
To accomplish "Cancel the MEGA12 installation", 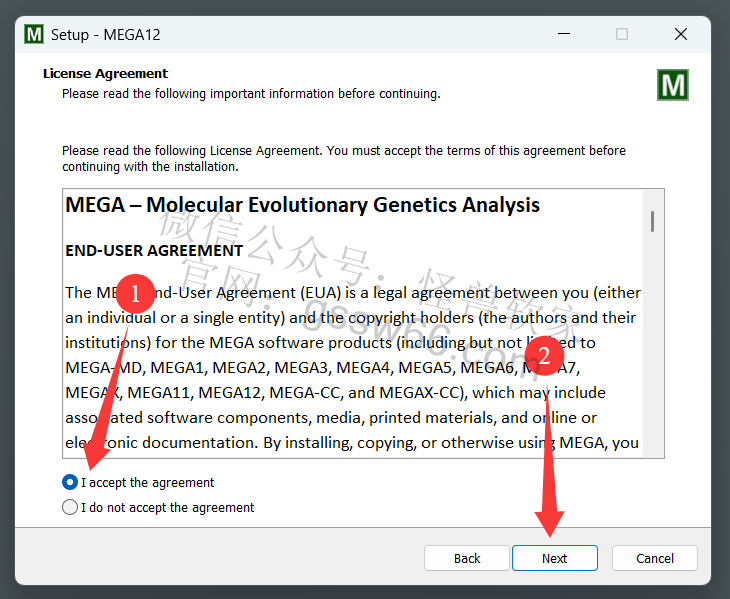I will 655,558.
